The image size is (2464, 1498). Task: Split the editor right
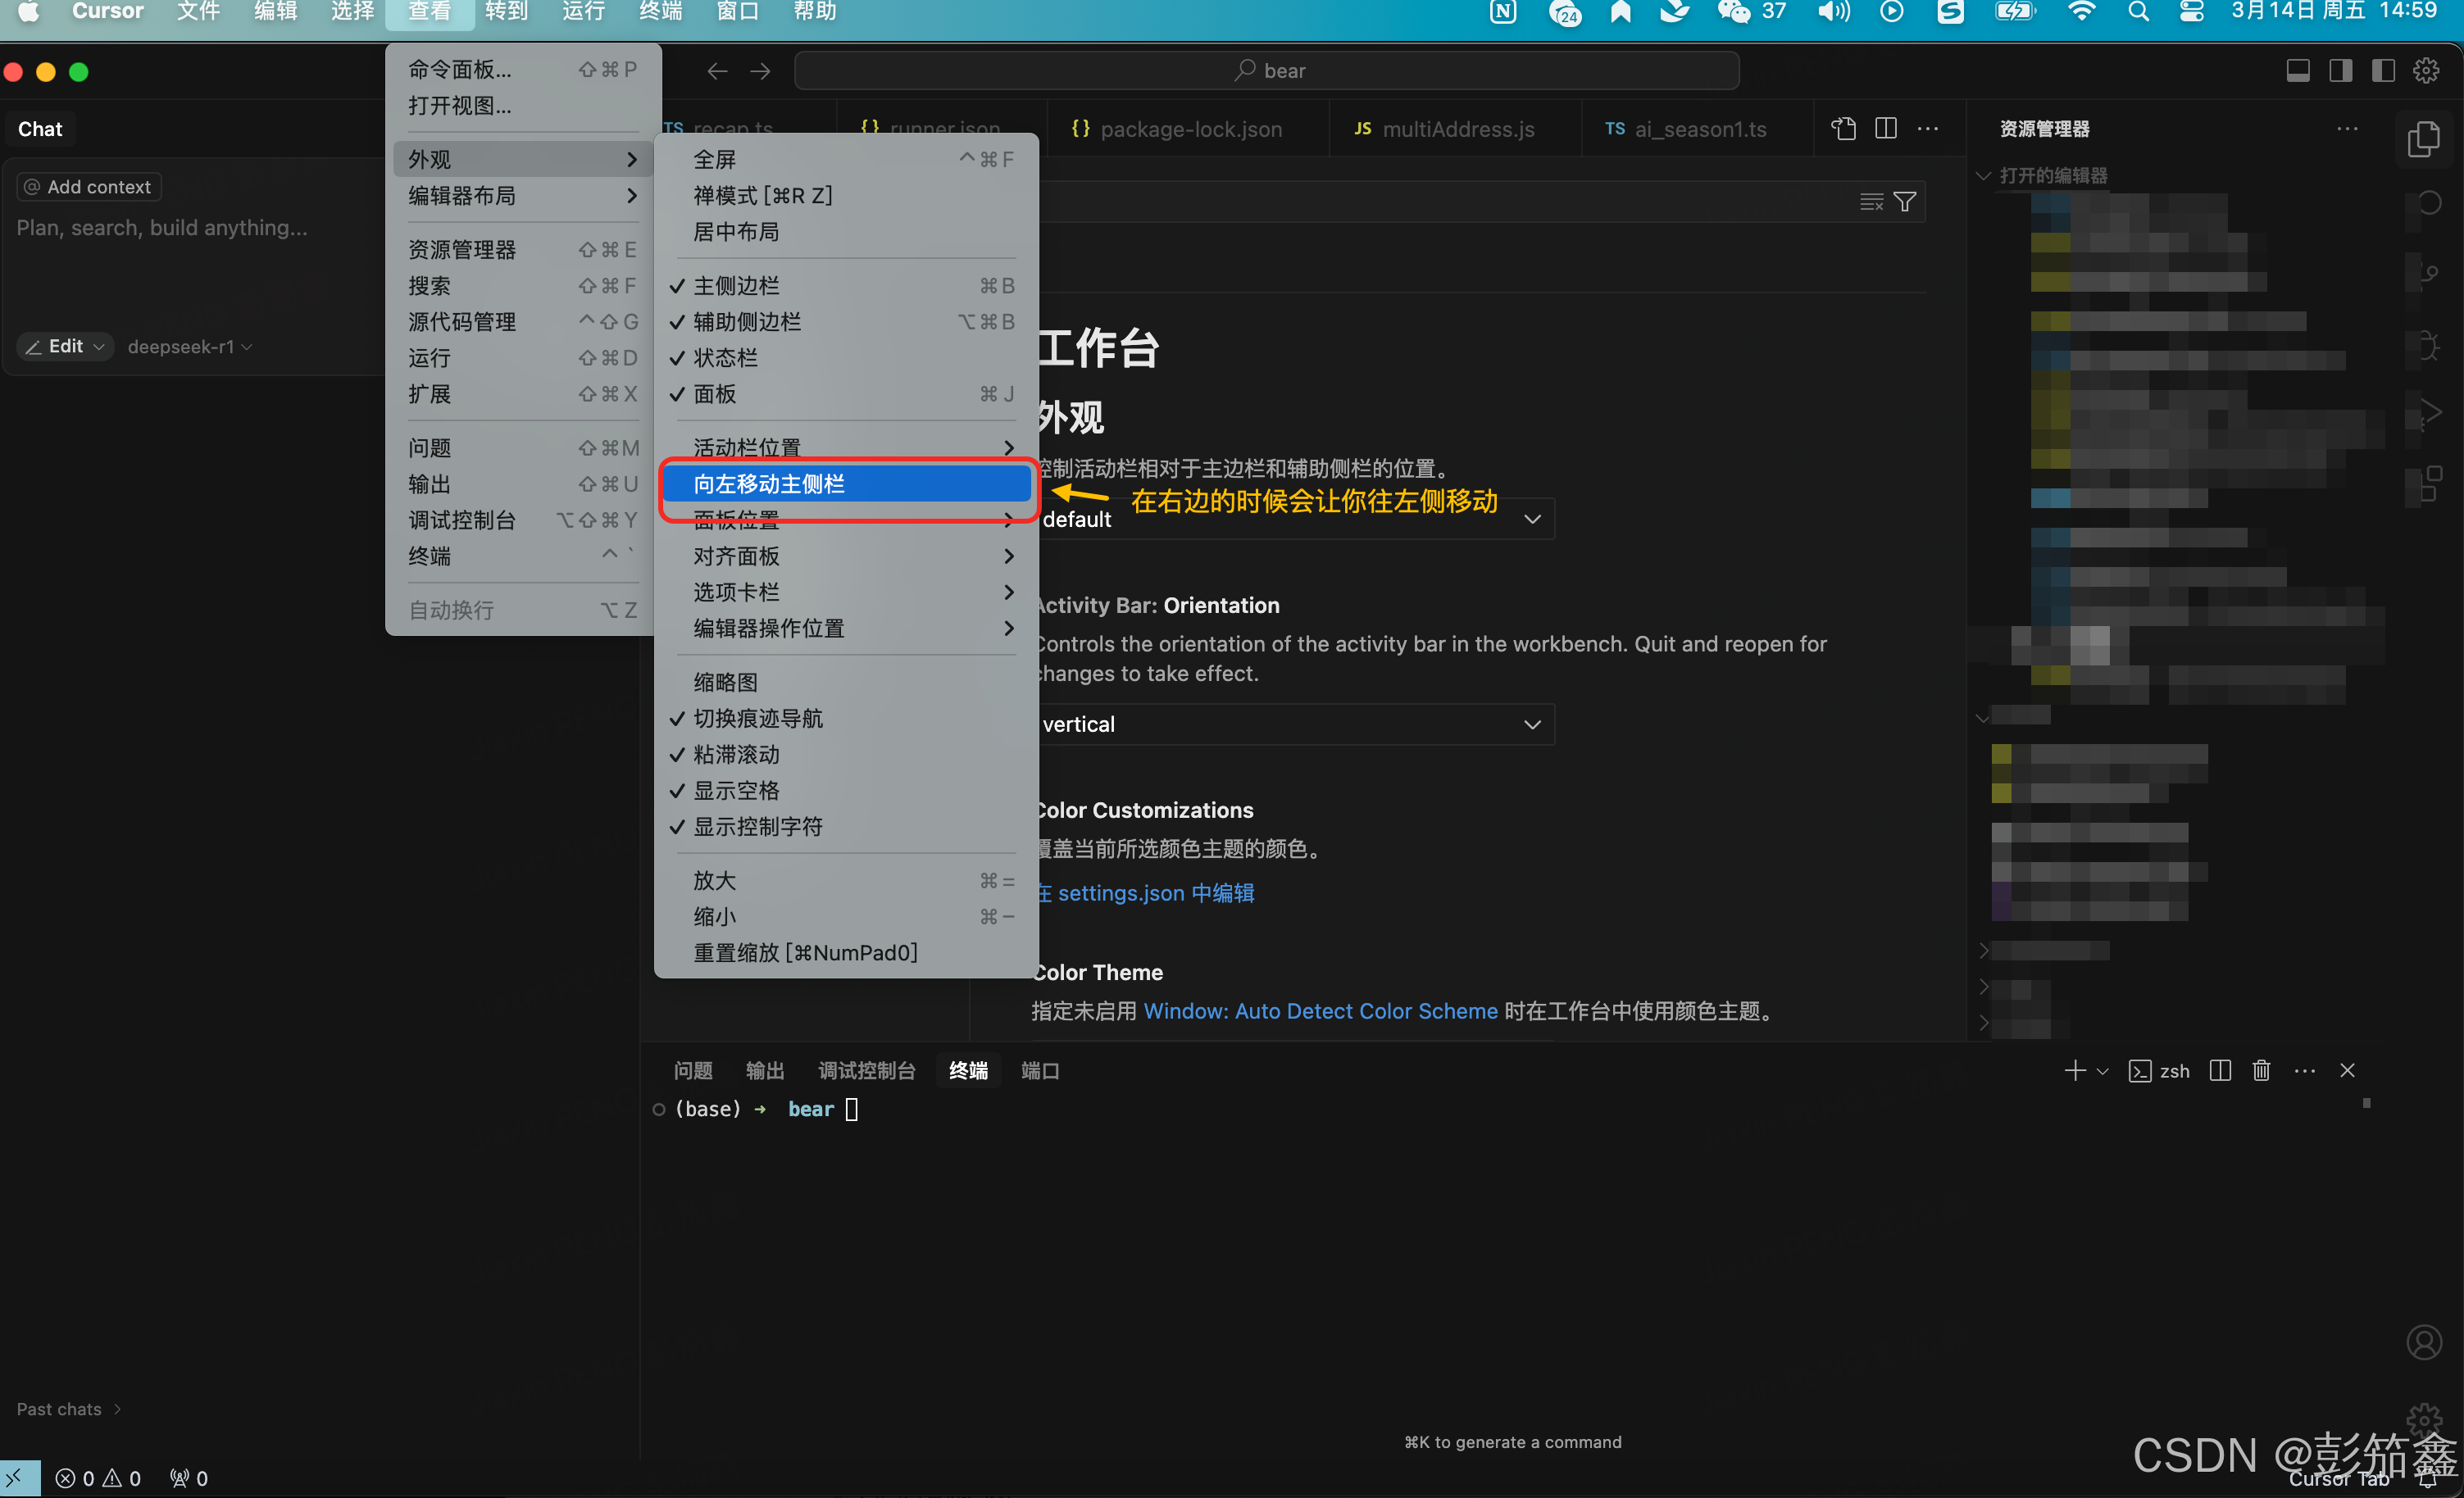point(1885,129)
